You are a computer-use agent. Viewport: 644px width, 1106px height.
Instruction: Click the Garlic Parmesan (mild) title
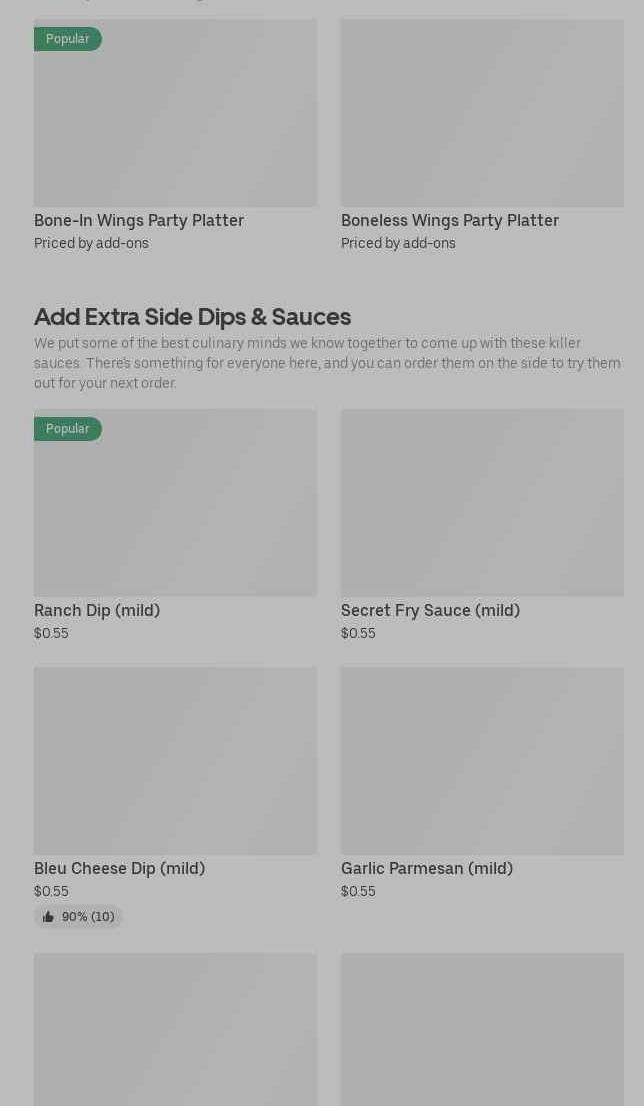click(427, 868)
